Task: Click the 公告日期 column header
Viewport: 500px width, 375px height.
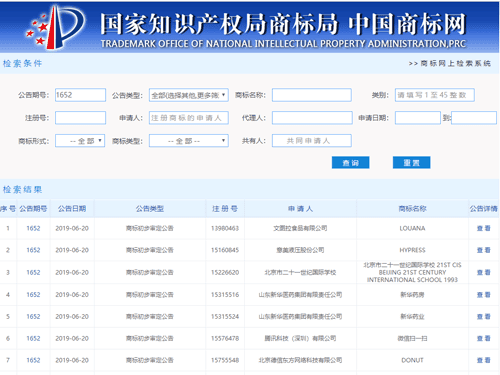Action: tap(72, 209)
